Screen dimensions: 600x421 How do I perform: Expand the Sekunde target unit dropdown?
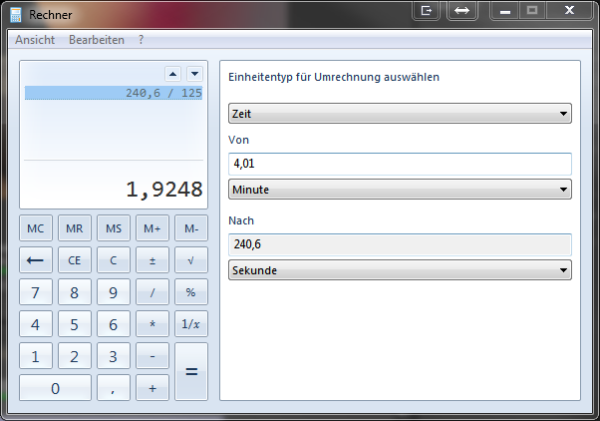pyautogui.click(x=400, y=270)
